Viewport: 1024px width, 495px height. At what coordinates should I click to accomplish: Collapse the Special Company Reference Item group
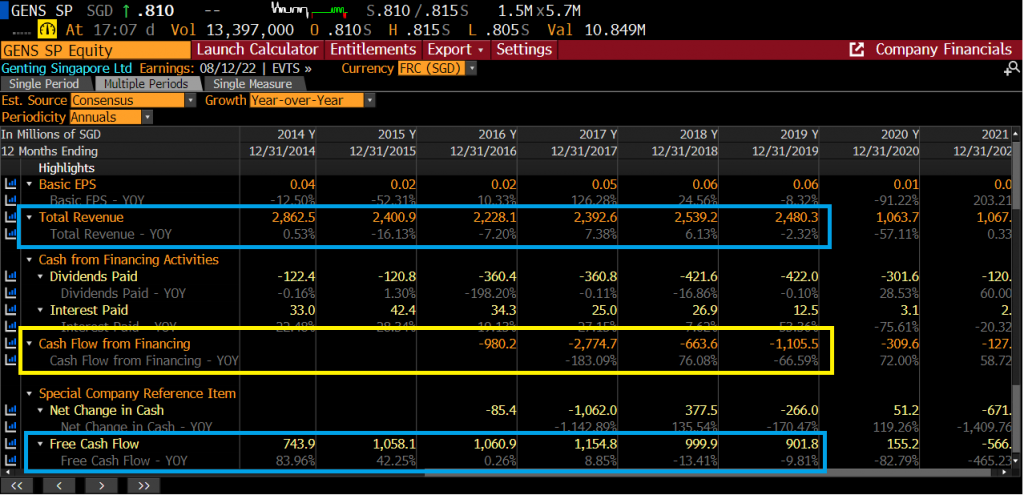pos(30,393)
